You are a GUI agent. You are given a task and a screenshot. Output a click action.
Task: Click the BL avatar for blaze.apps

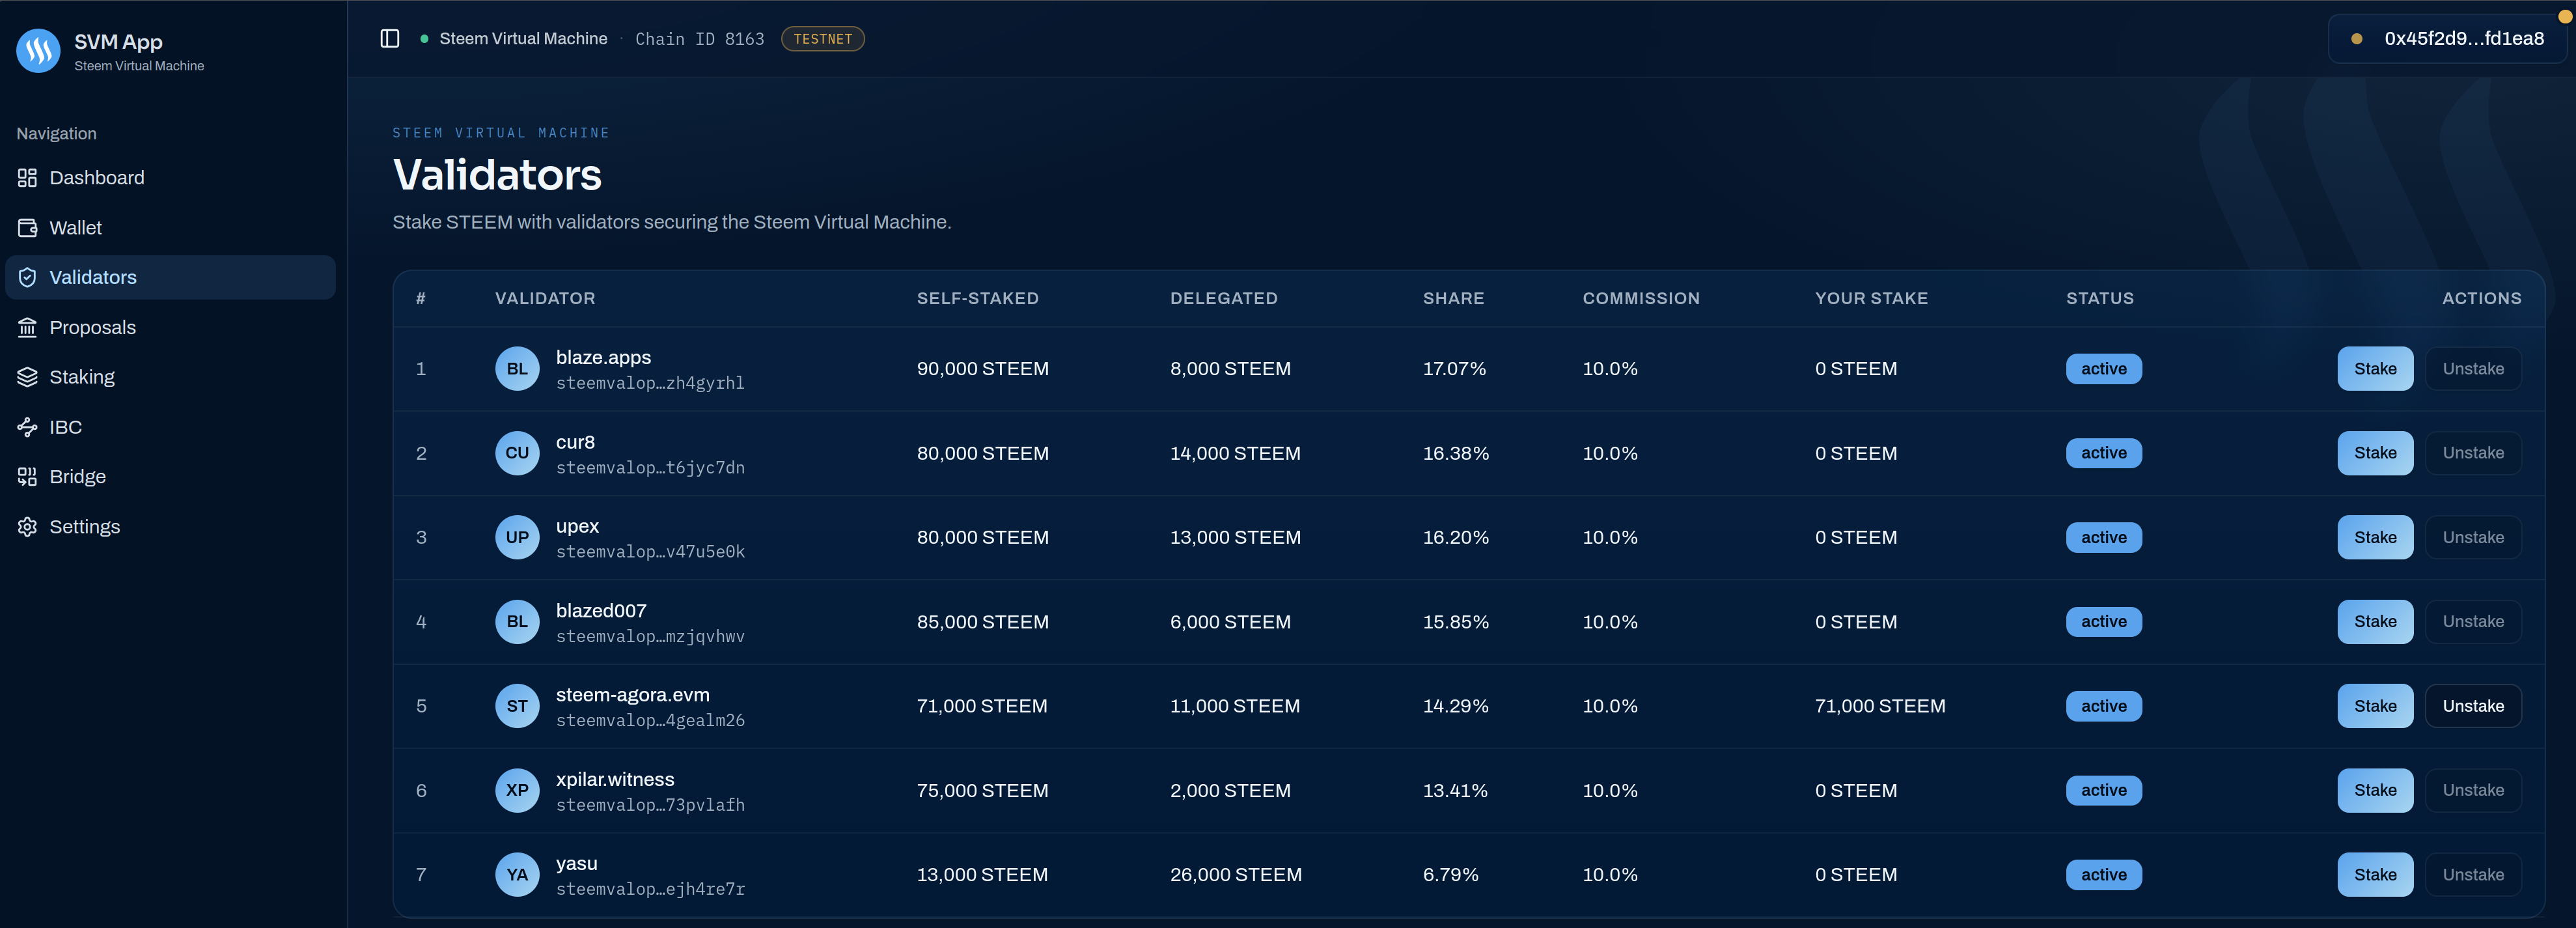click(x=517, y=369)
